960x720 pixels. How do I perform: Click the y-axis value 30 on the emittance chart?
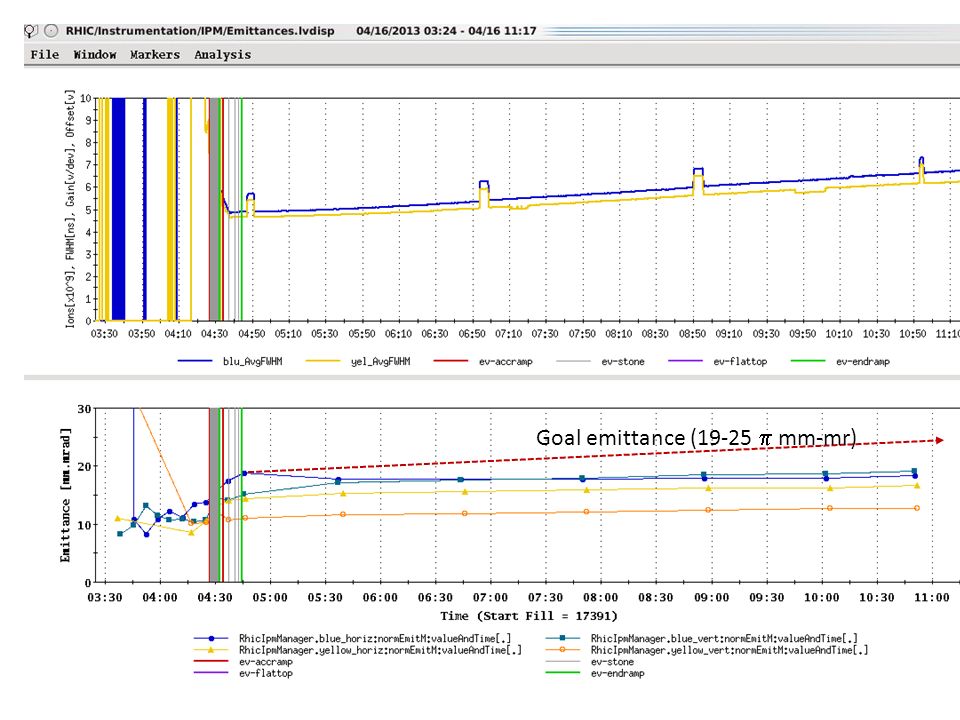pyautogui.click(x=84, y=408)
